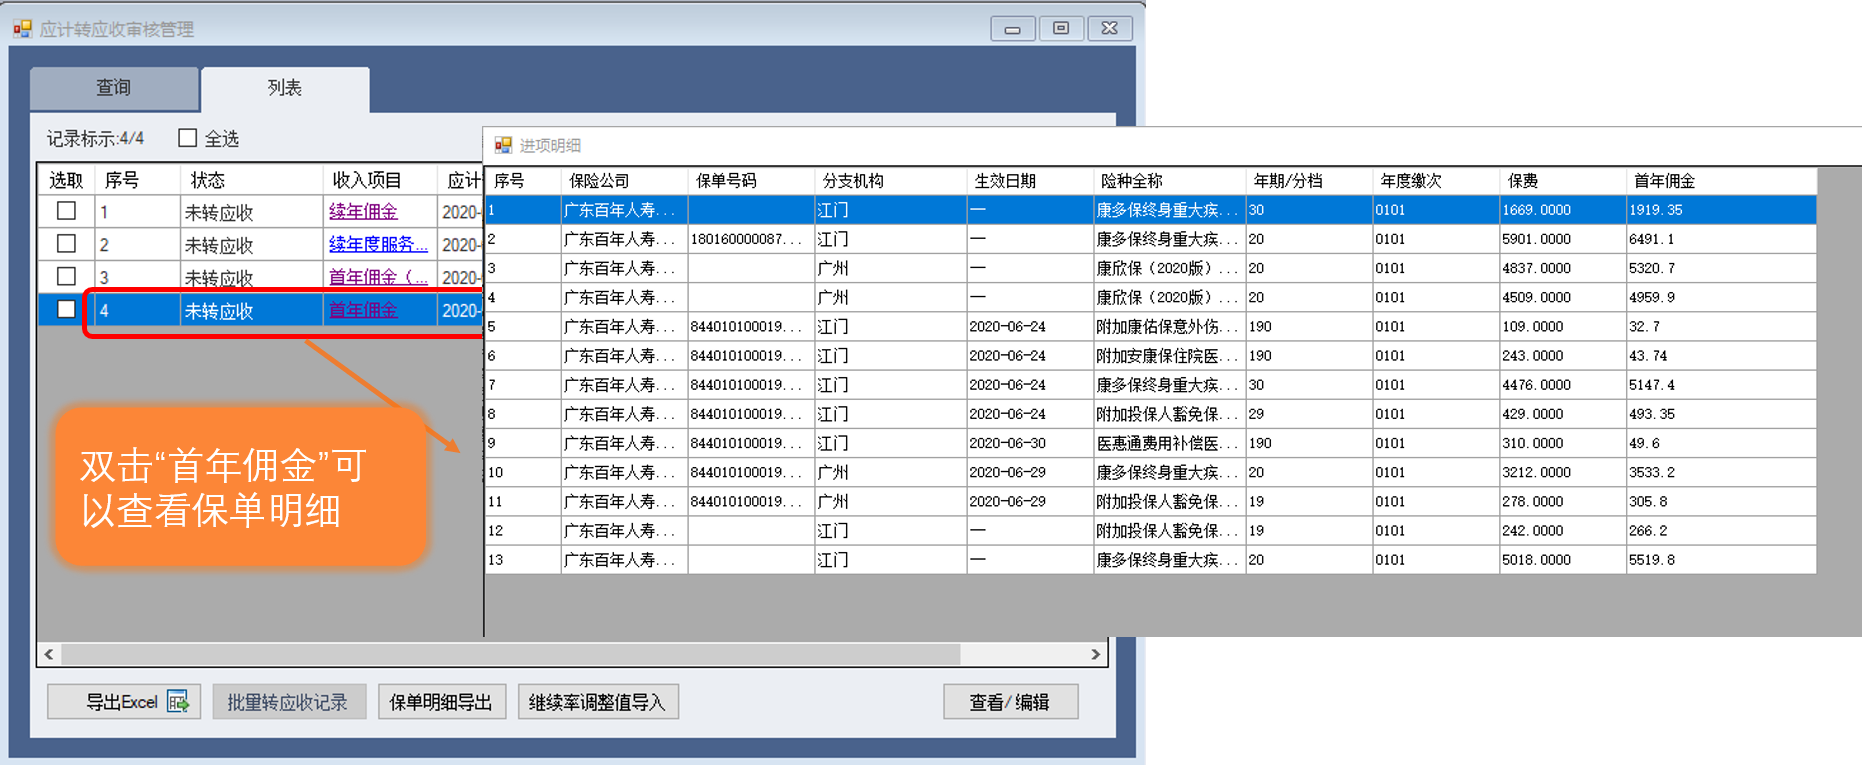Enable the 全选 checkbox

pos(188,138)
